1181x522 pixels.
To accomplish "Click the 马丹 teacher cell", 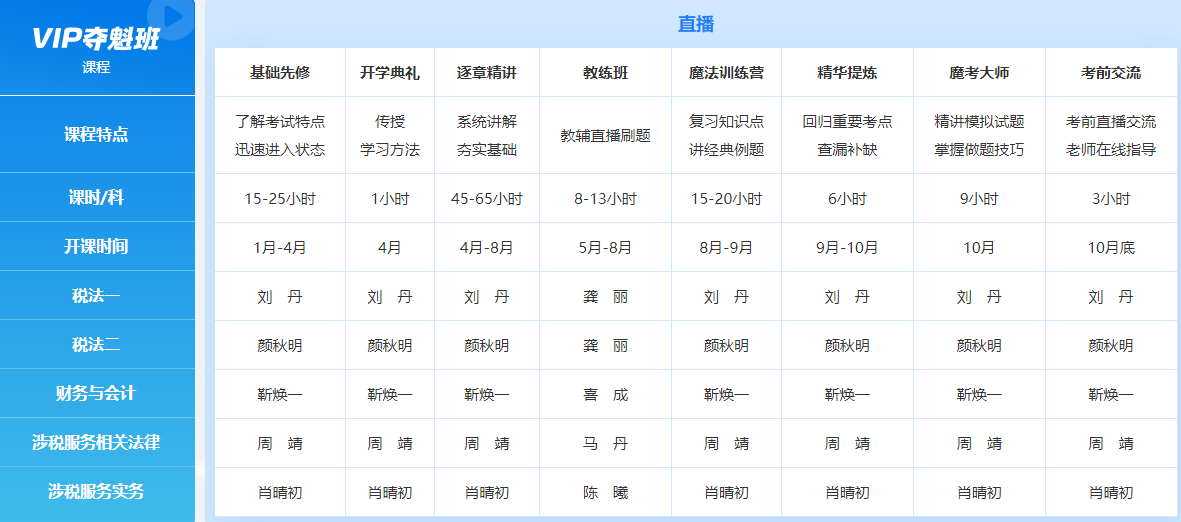I will pyautogui.click(x=606, y=444).
